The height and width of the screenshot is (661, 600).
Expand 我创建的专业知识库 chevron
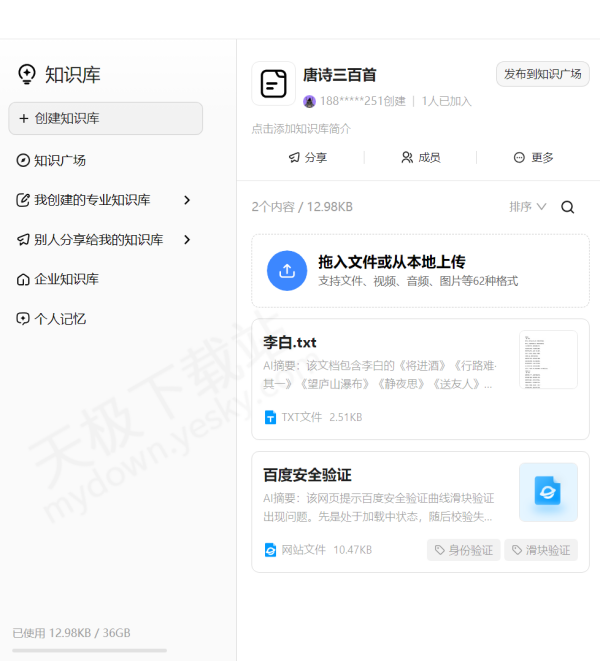pyautogui.click(x=187, y=200)
